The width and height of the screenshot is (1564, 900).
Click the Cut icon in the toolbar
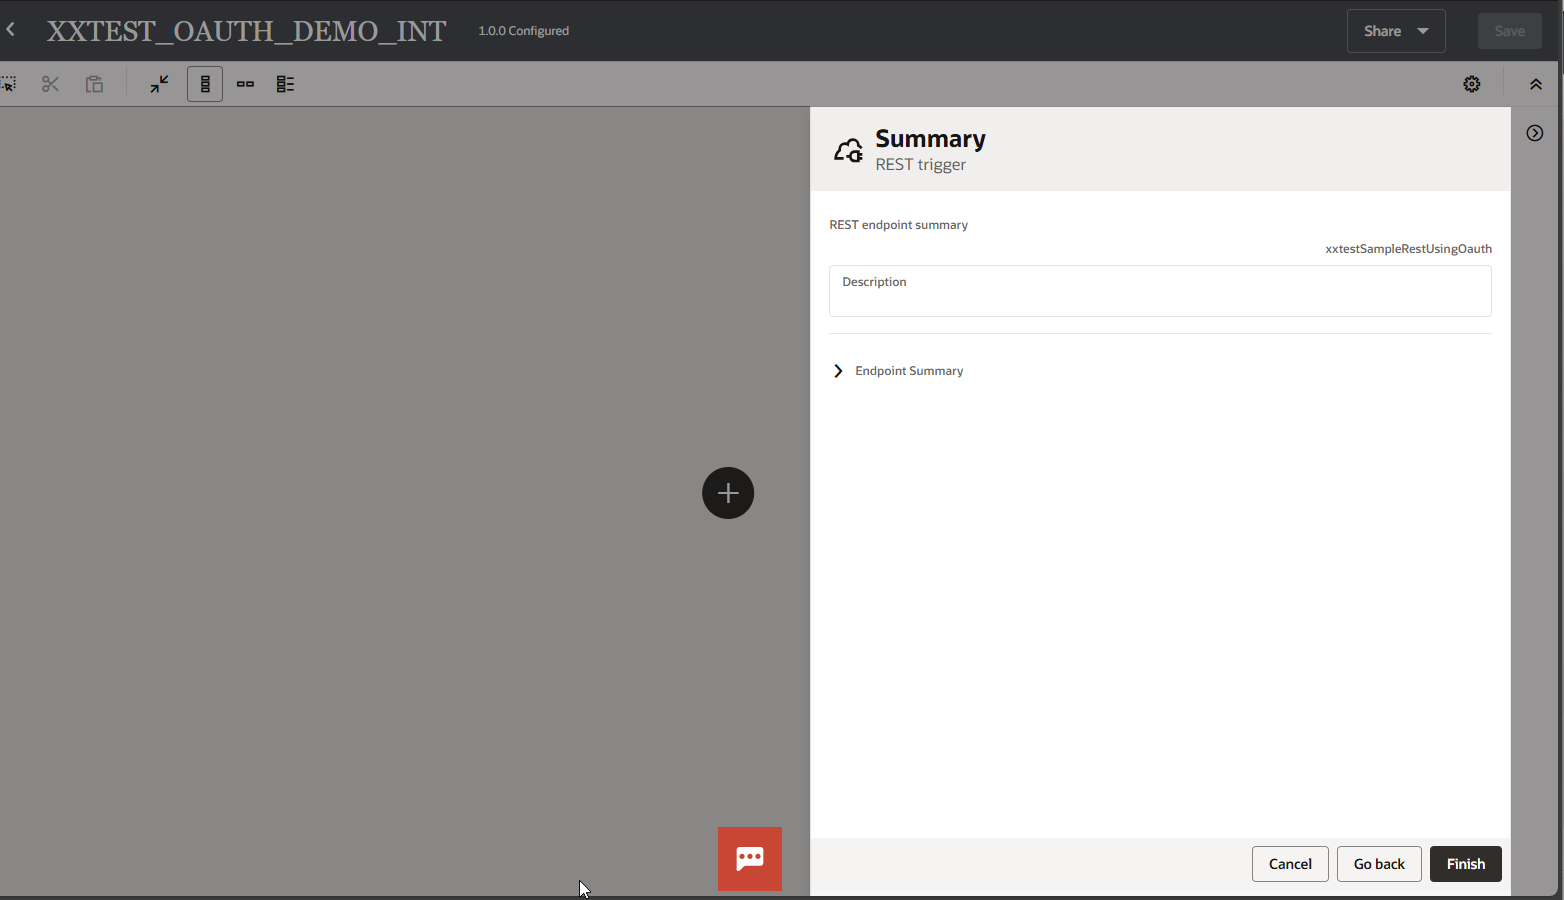pyautogui.click(x=50, y=84)
